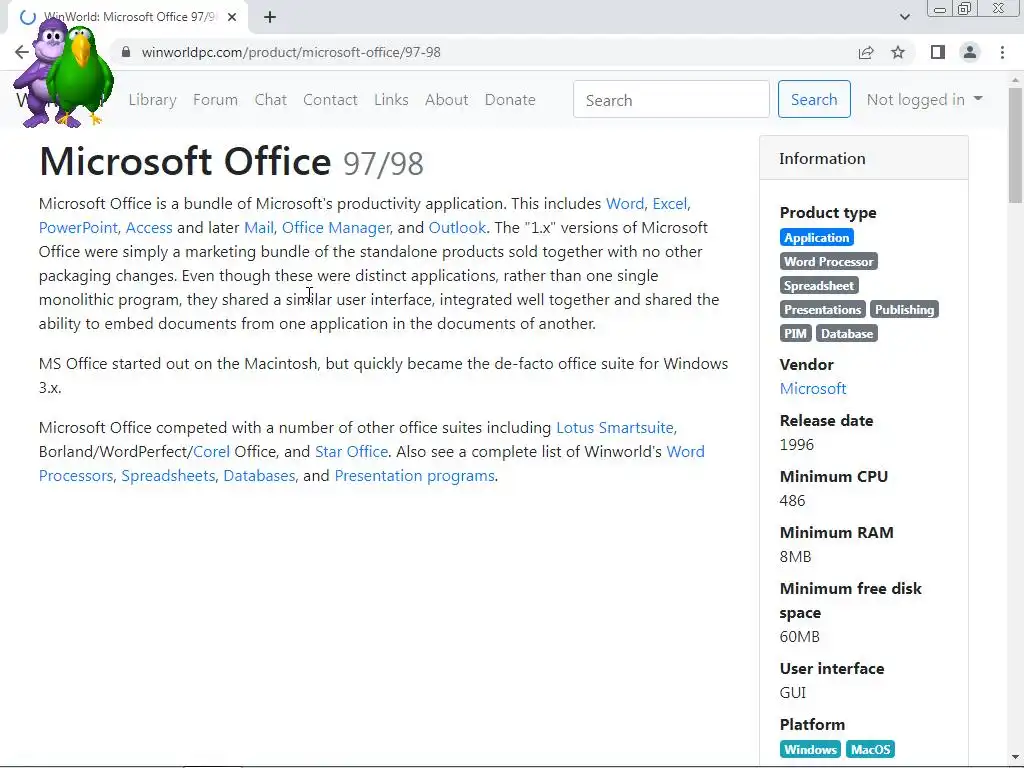Viewport: 1024px width, 768px height.
Task: Click the Windows platform badge
Action: [x=810, y=750]
